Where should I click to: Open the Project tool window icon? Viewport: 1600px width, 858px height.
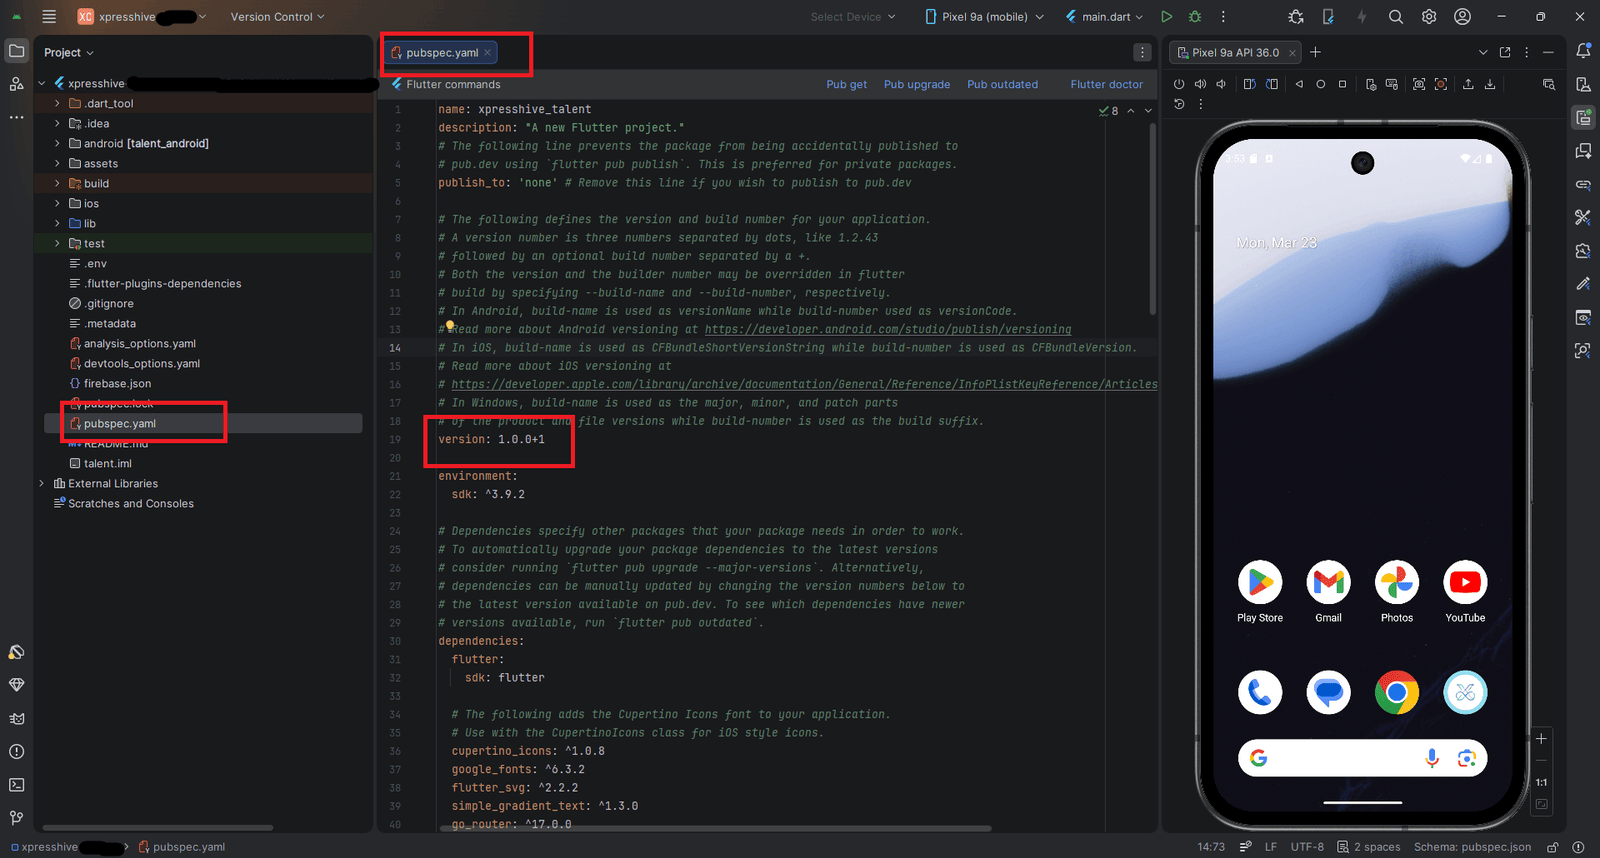[x=17, y=51]
